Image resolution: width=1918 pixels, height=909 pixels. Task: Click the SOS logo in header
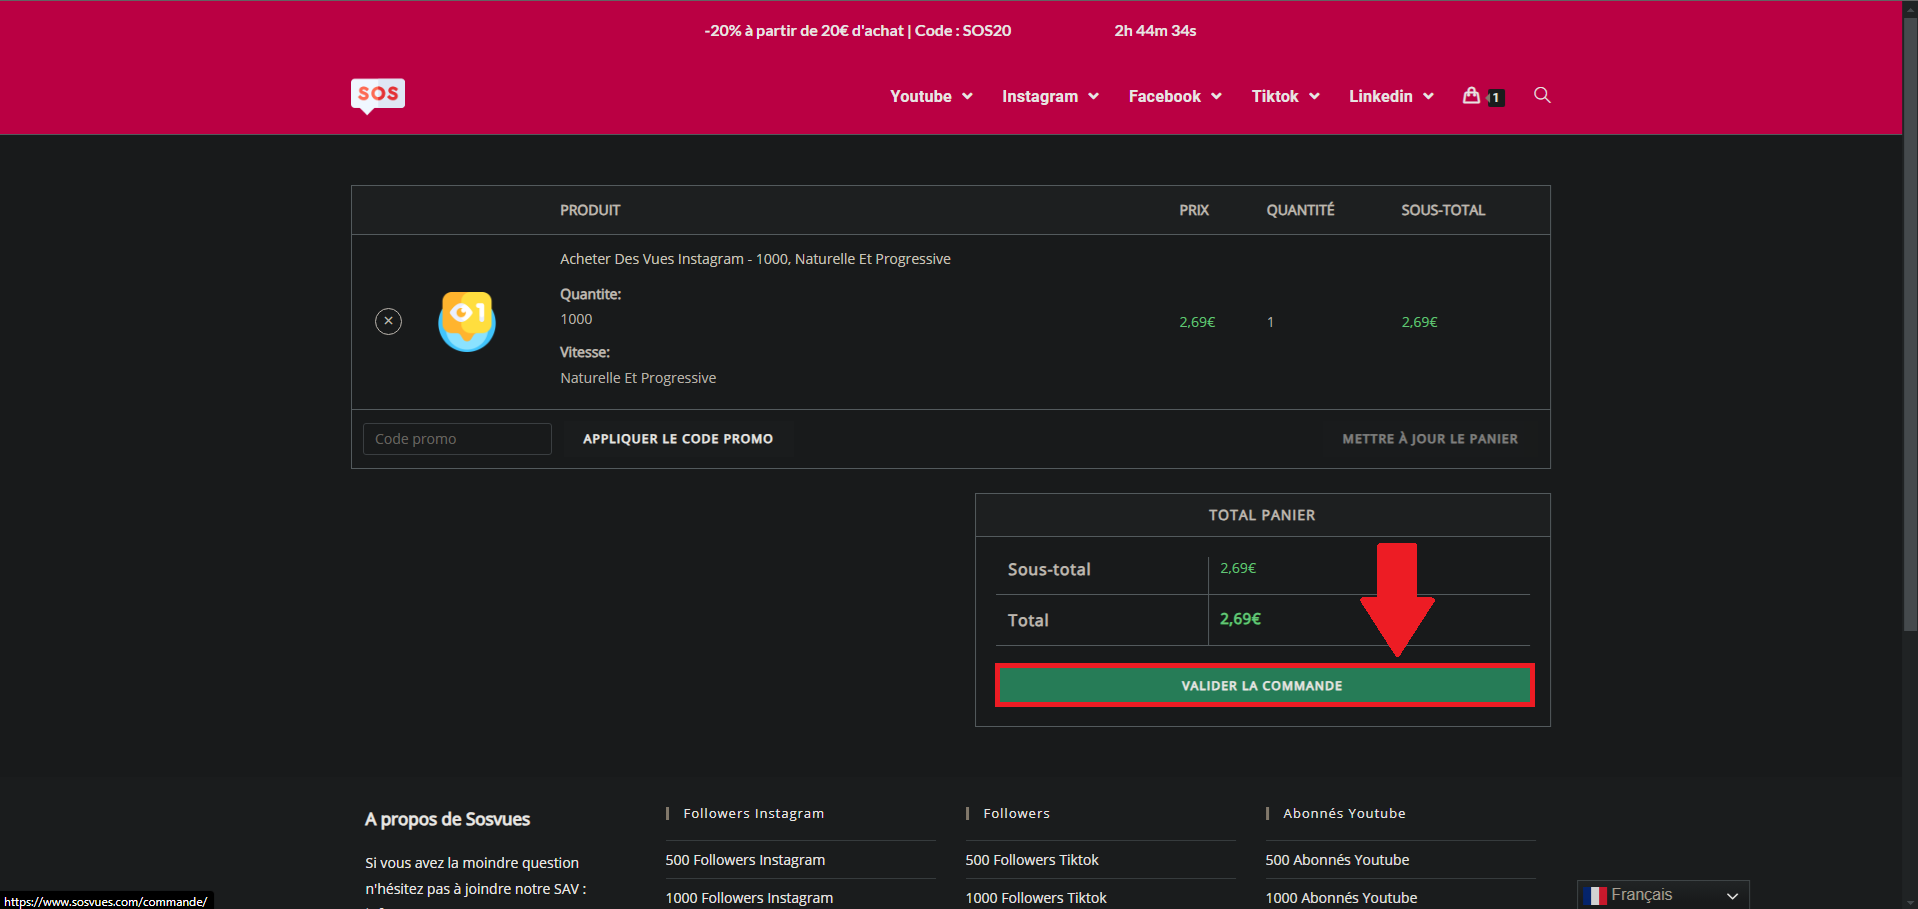click(x=378, y=95)
